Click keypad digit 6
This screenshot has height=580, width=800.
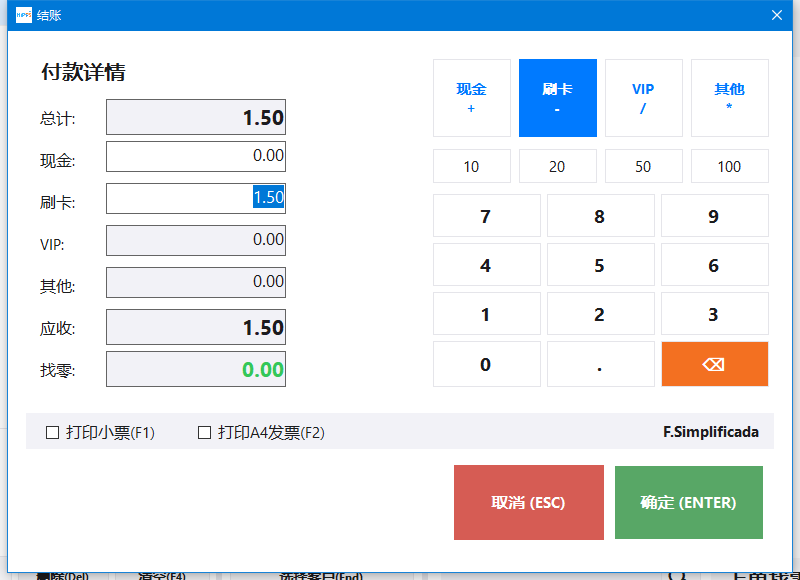[x=714, y=265]
